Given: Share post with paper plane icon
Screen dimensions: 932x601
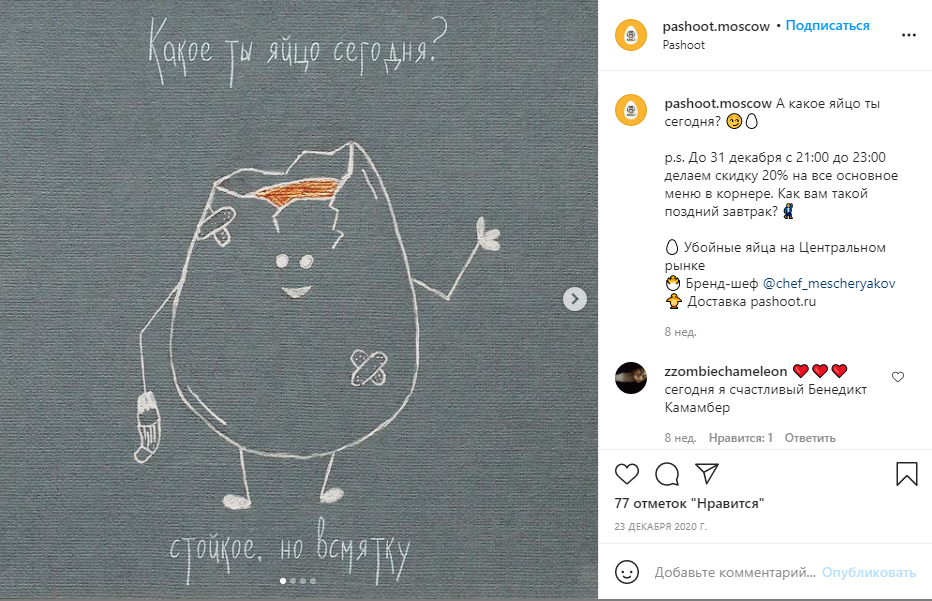Looking at the screenshot, I should pos(707,474).
